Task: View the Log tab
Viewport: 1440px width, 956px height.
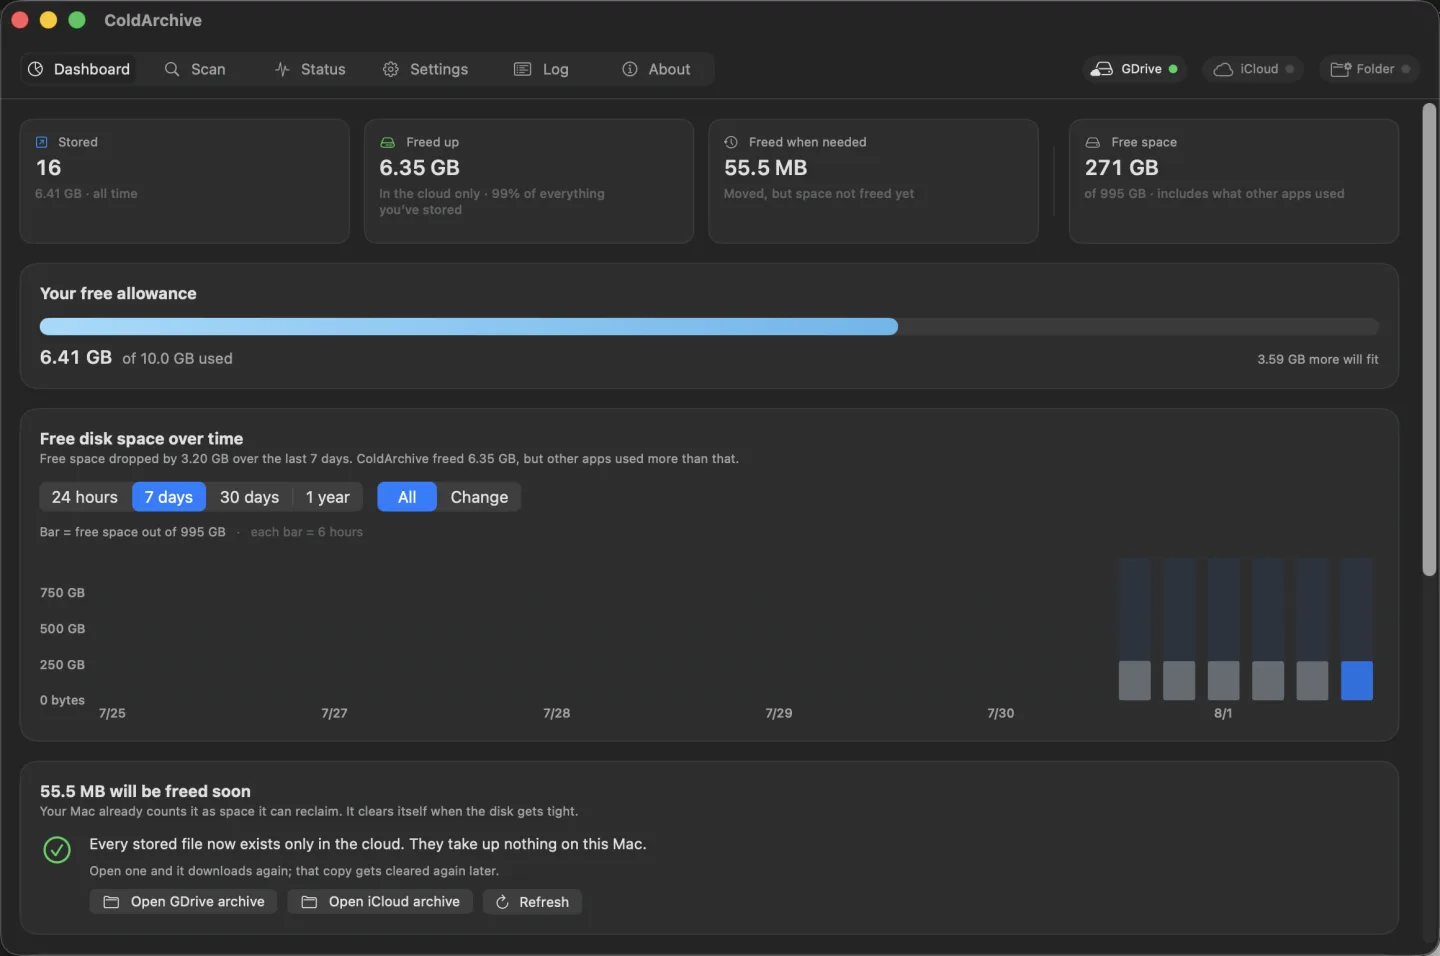Action: (541, 69)
